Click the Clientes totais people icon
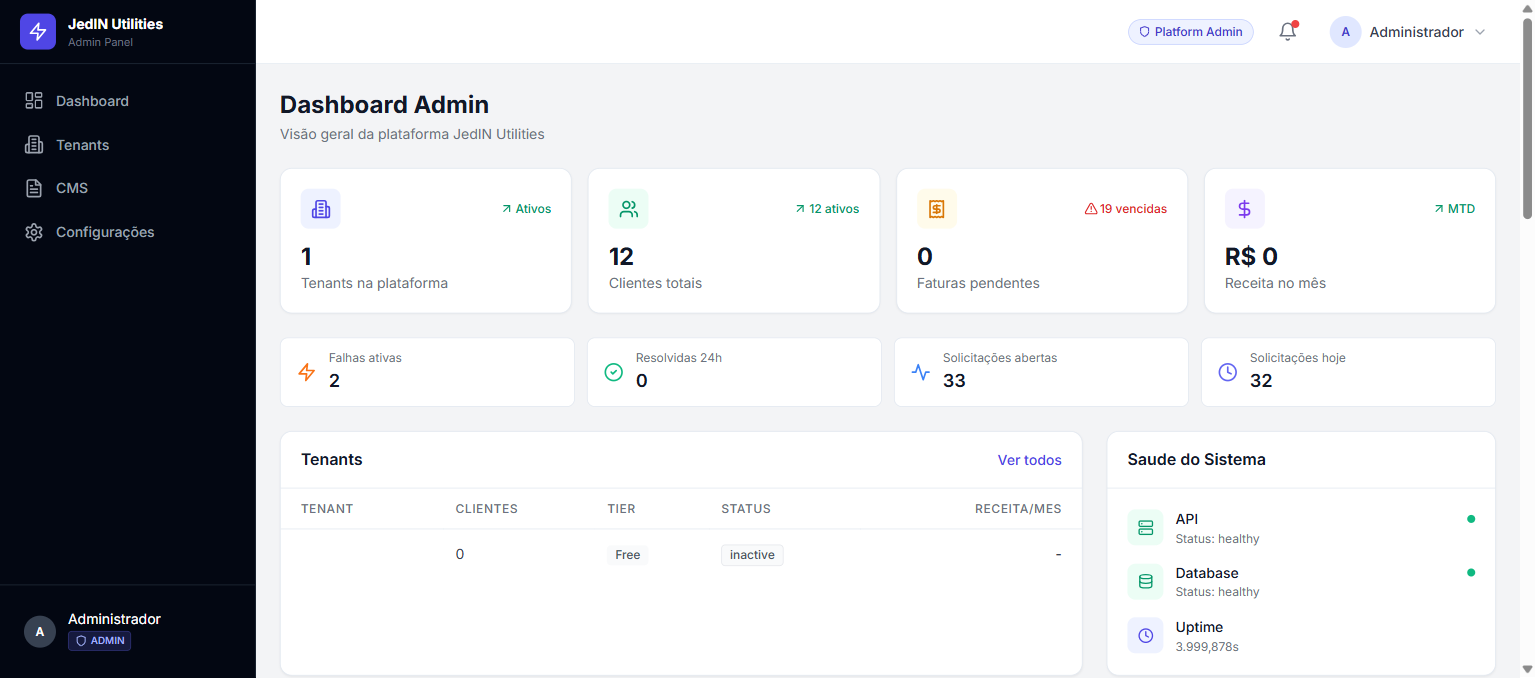The width and height of the screenshot is (1535, 678). coord(628,209)
